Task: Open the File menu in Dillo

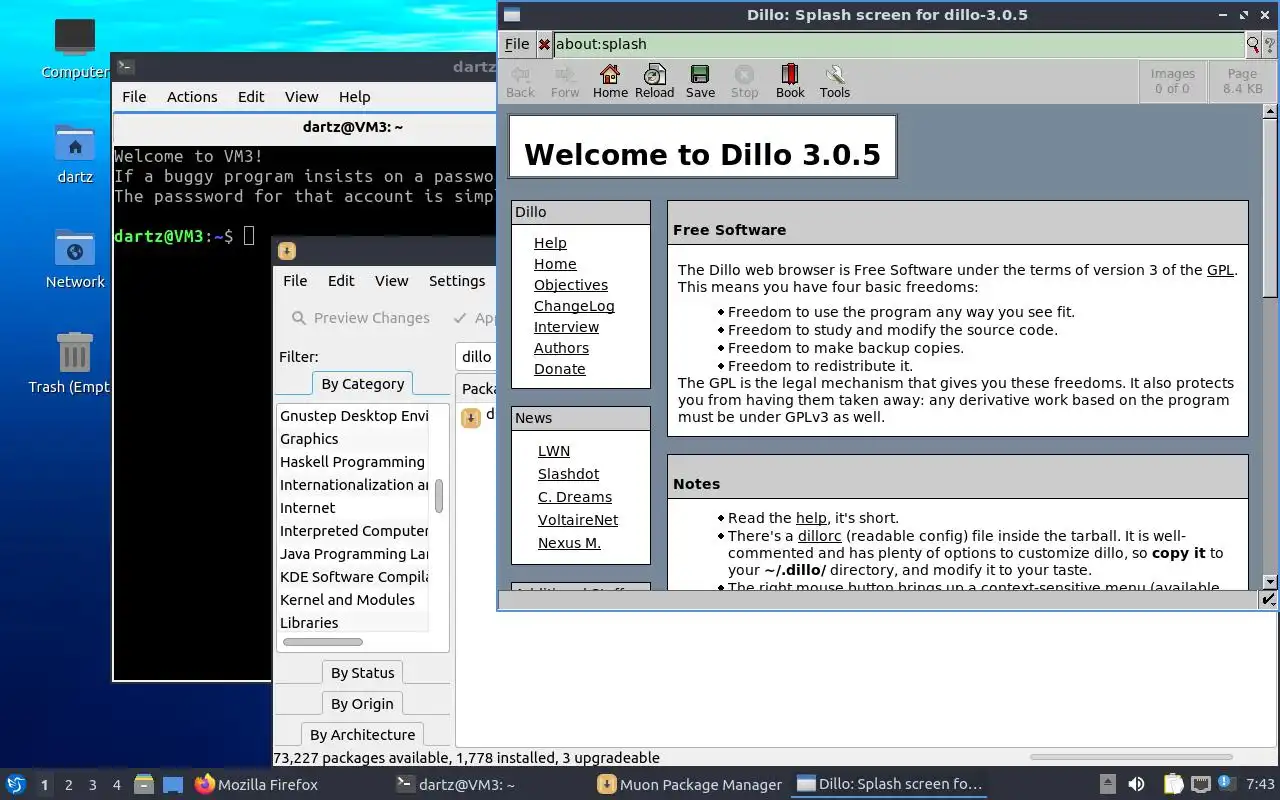Action: coord(517,44)
